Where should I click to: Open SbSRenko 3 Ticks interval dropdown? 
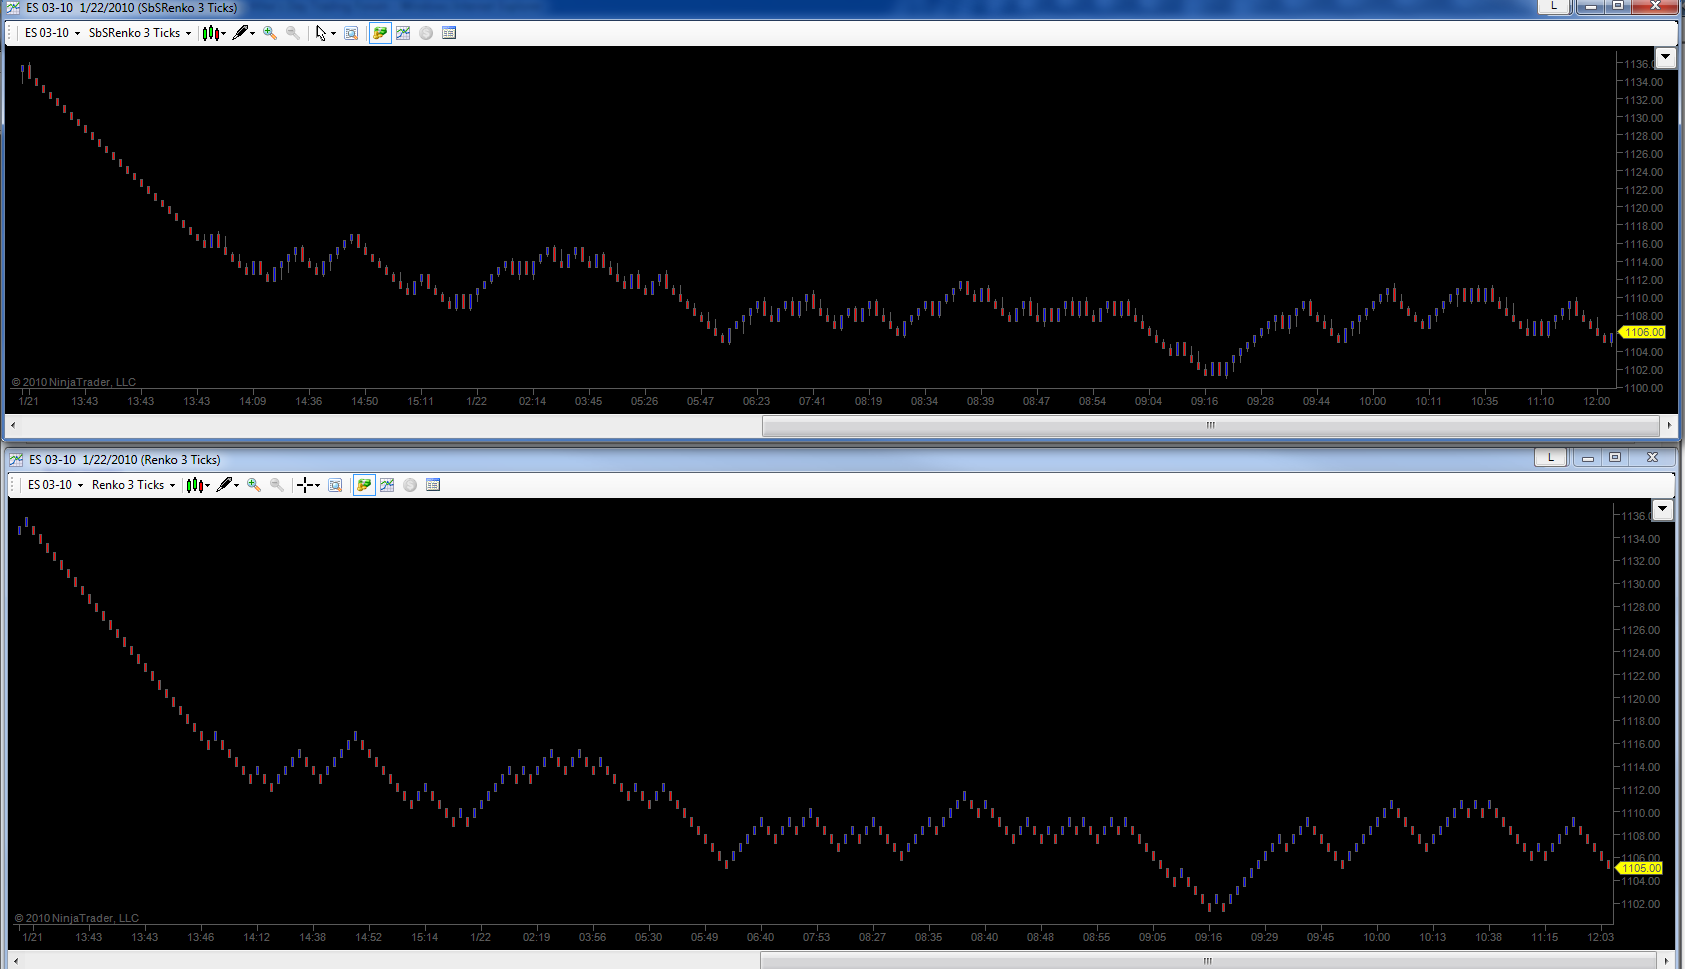pyautogui.click(x=140, y=33)
